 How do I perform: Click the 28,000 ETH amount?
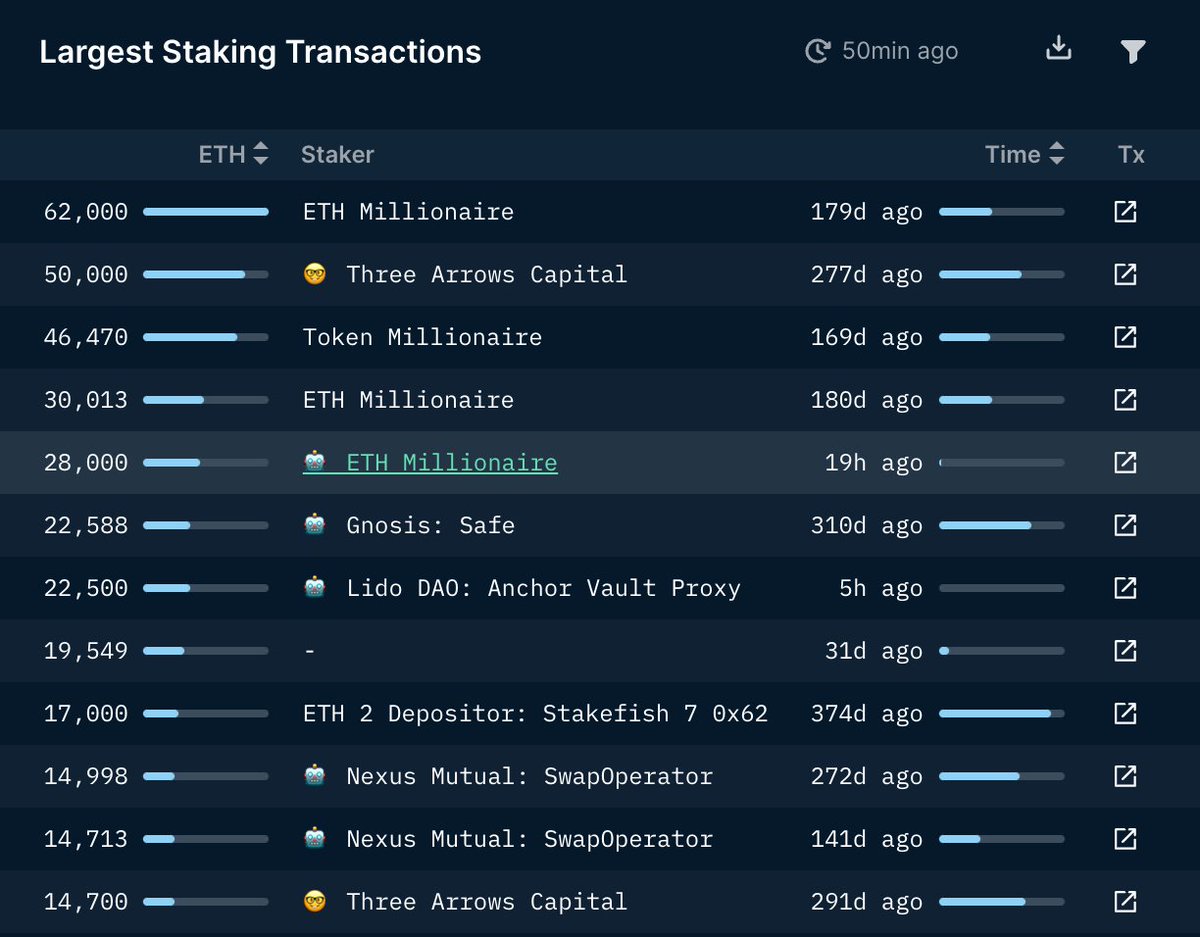coord(86,462)
